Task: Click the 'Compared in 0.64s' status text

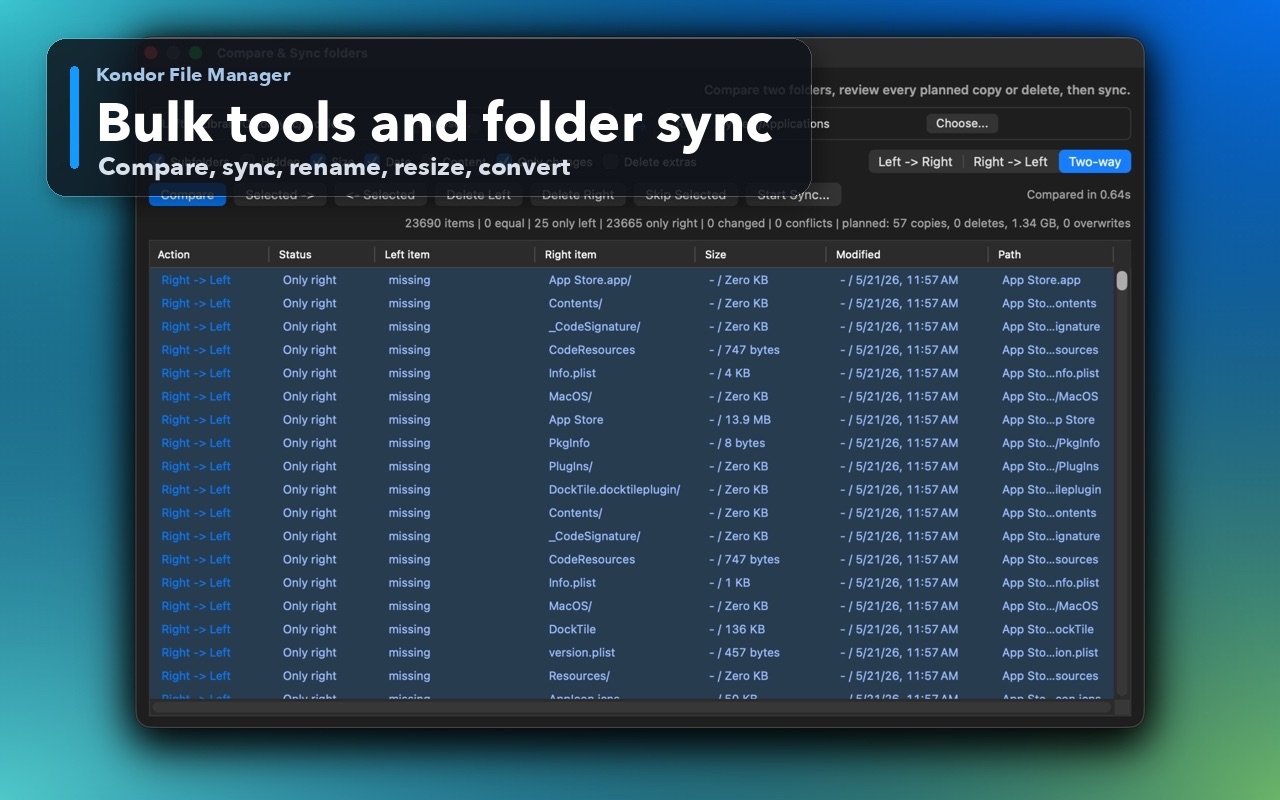Action: [x=1079, y=195]
